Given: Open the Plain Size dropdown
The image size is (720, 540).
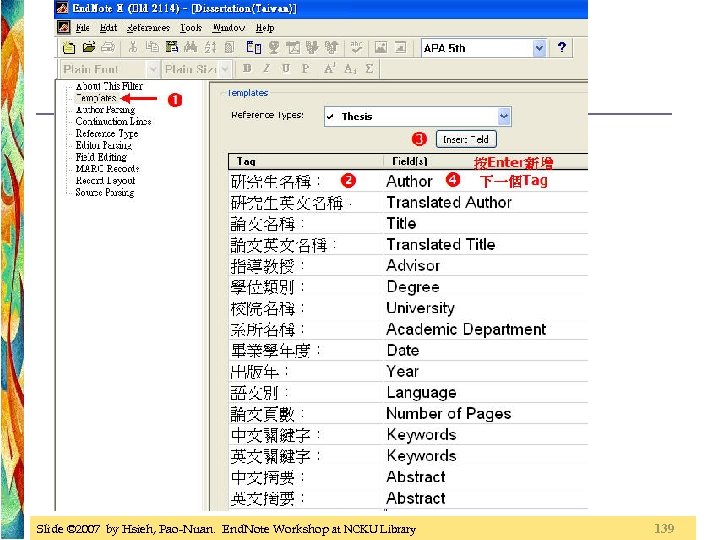Looking at the screenshot, I should click(x=225, y=69).
